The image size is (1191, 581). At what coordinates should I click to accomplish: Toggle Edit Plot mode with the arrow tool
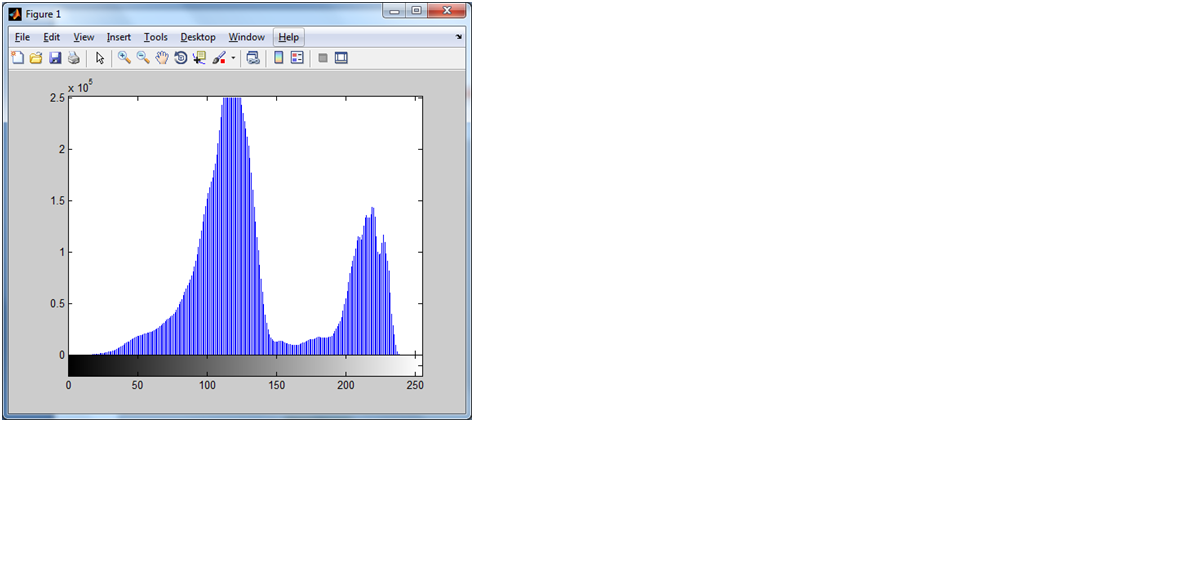click(x=99, y=57)
